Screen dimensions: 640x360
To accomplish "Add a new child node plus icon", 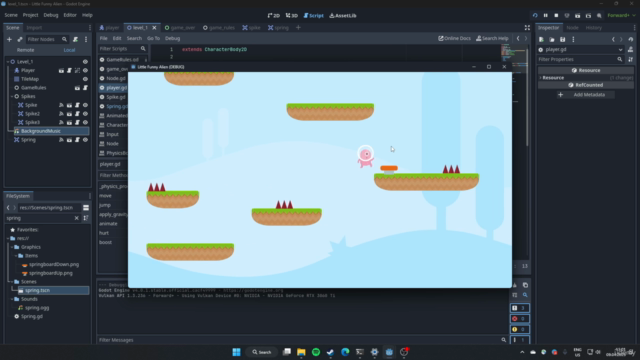I will click(x=9, y=39).
